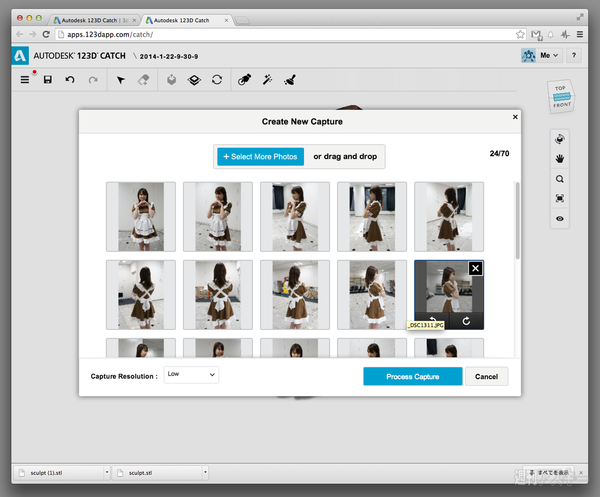Expand sculpt.stl download options arrow
Viewport: 600px width, 497px height.
click(205, 473)
